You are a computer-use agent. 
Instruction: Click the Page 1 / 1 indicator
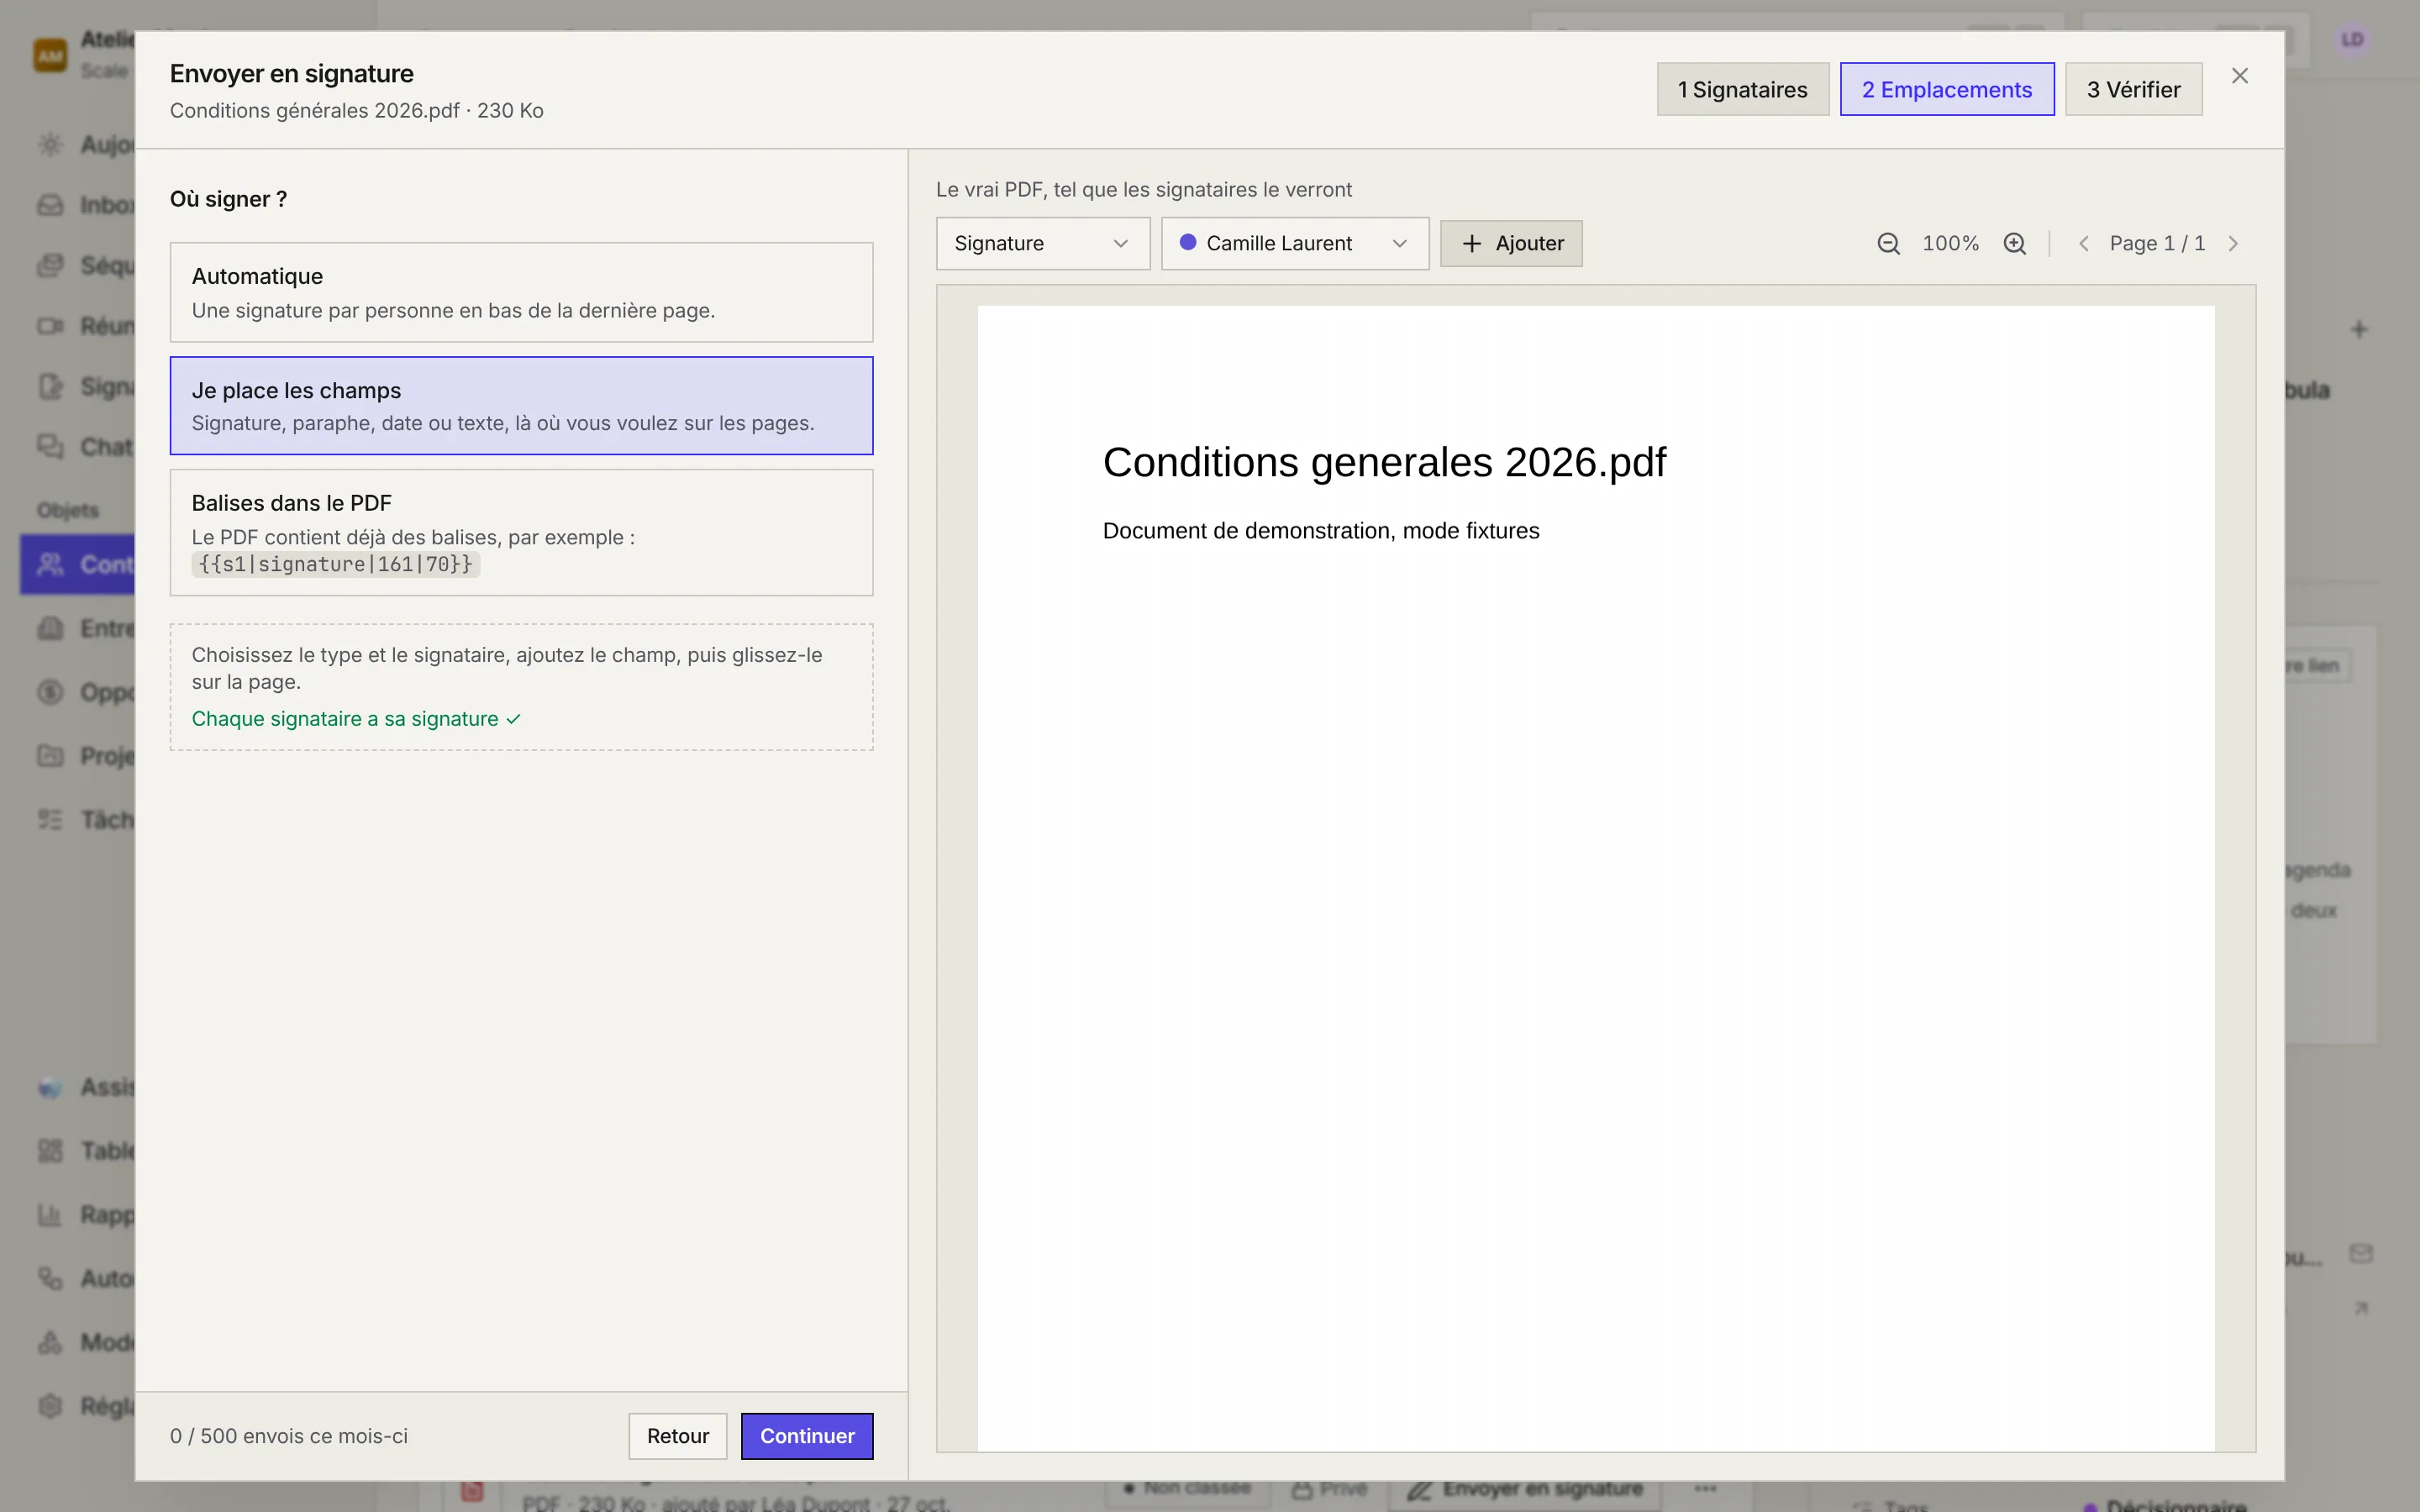2157,243
